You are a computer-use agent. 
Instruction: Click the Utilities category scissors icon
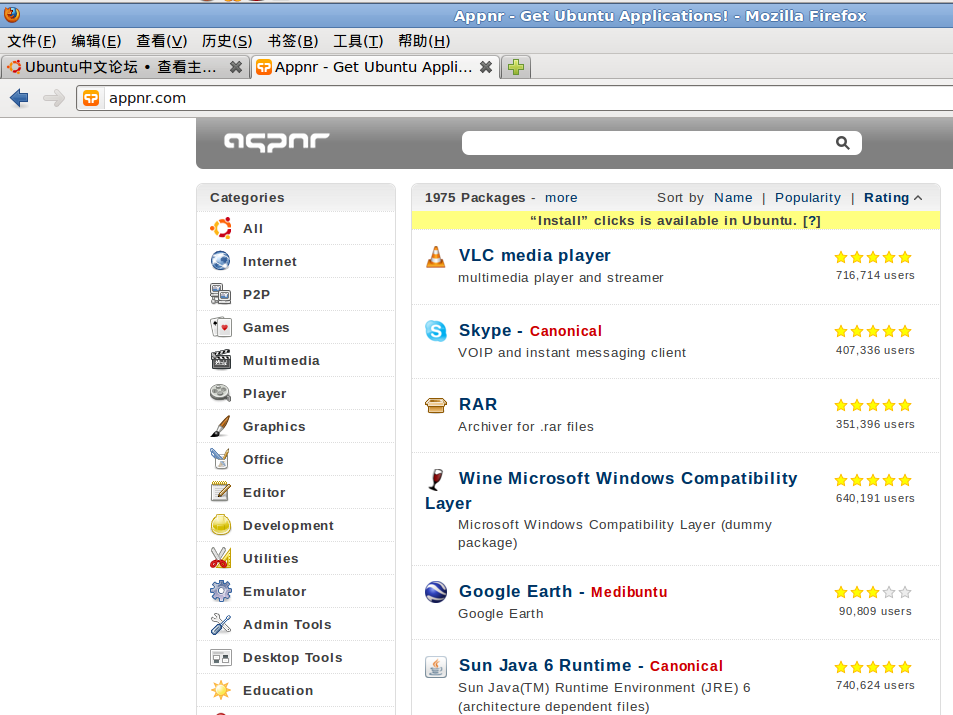coord(221,558)
